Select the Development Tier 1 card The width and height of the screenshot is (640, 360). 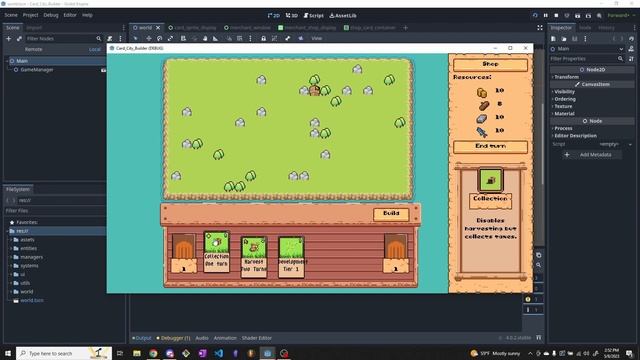[291, 257]
